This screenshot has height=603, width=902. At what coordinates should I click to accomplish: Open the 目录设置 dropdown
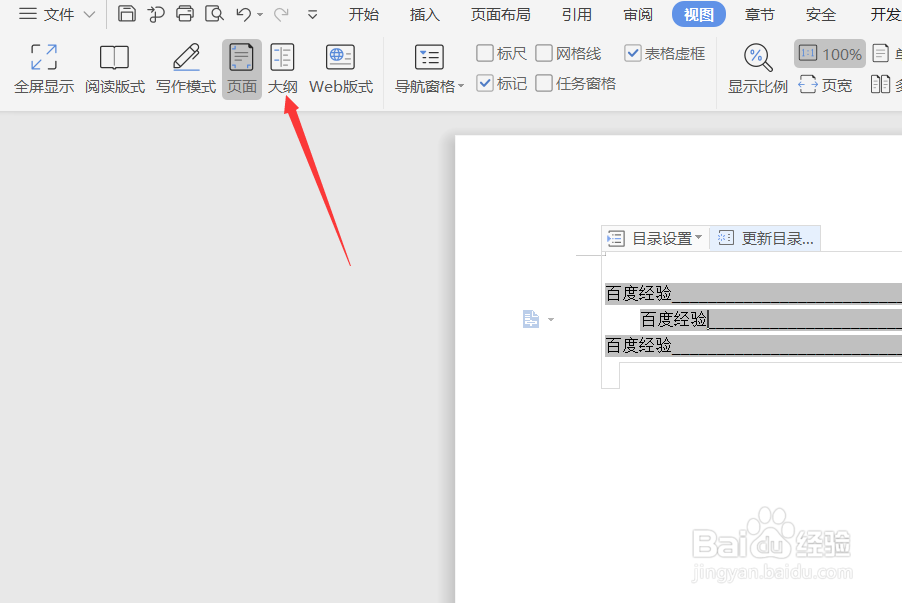click(x=656, y=238)
